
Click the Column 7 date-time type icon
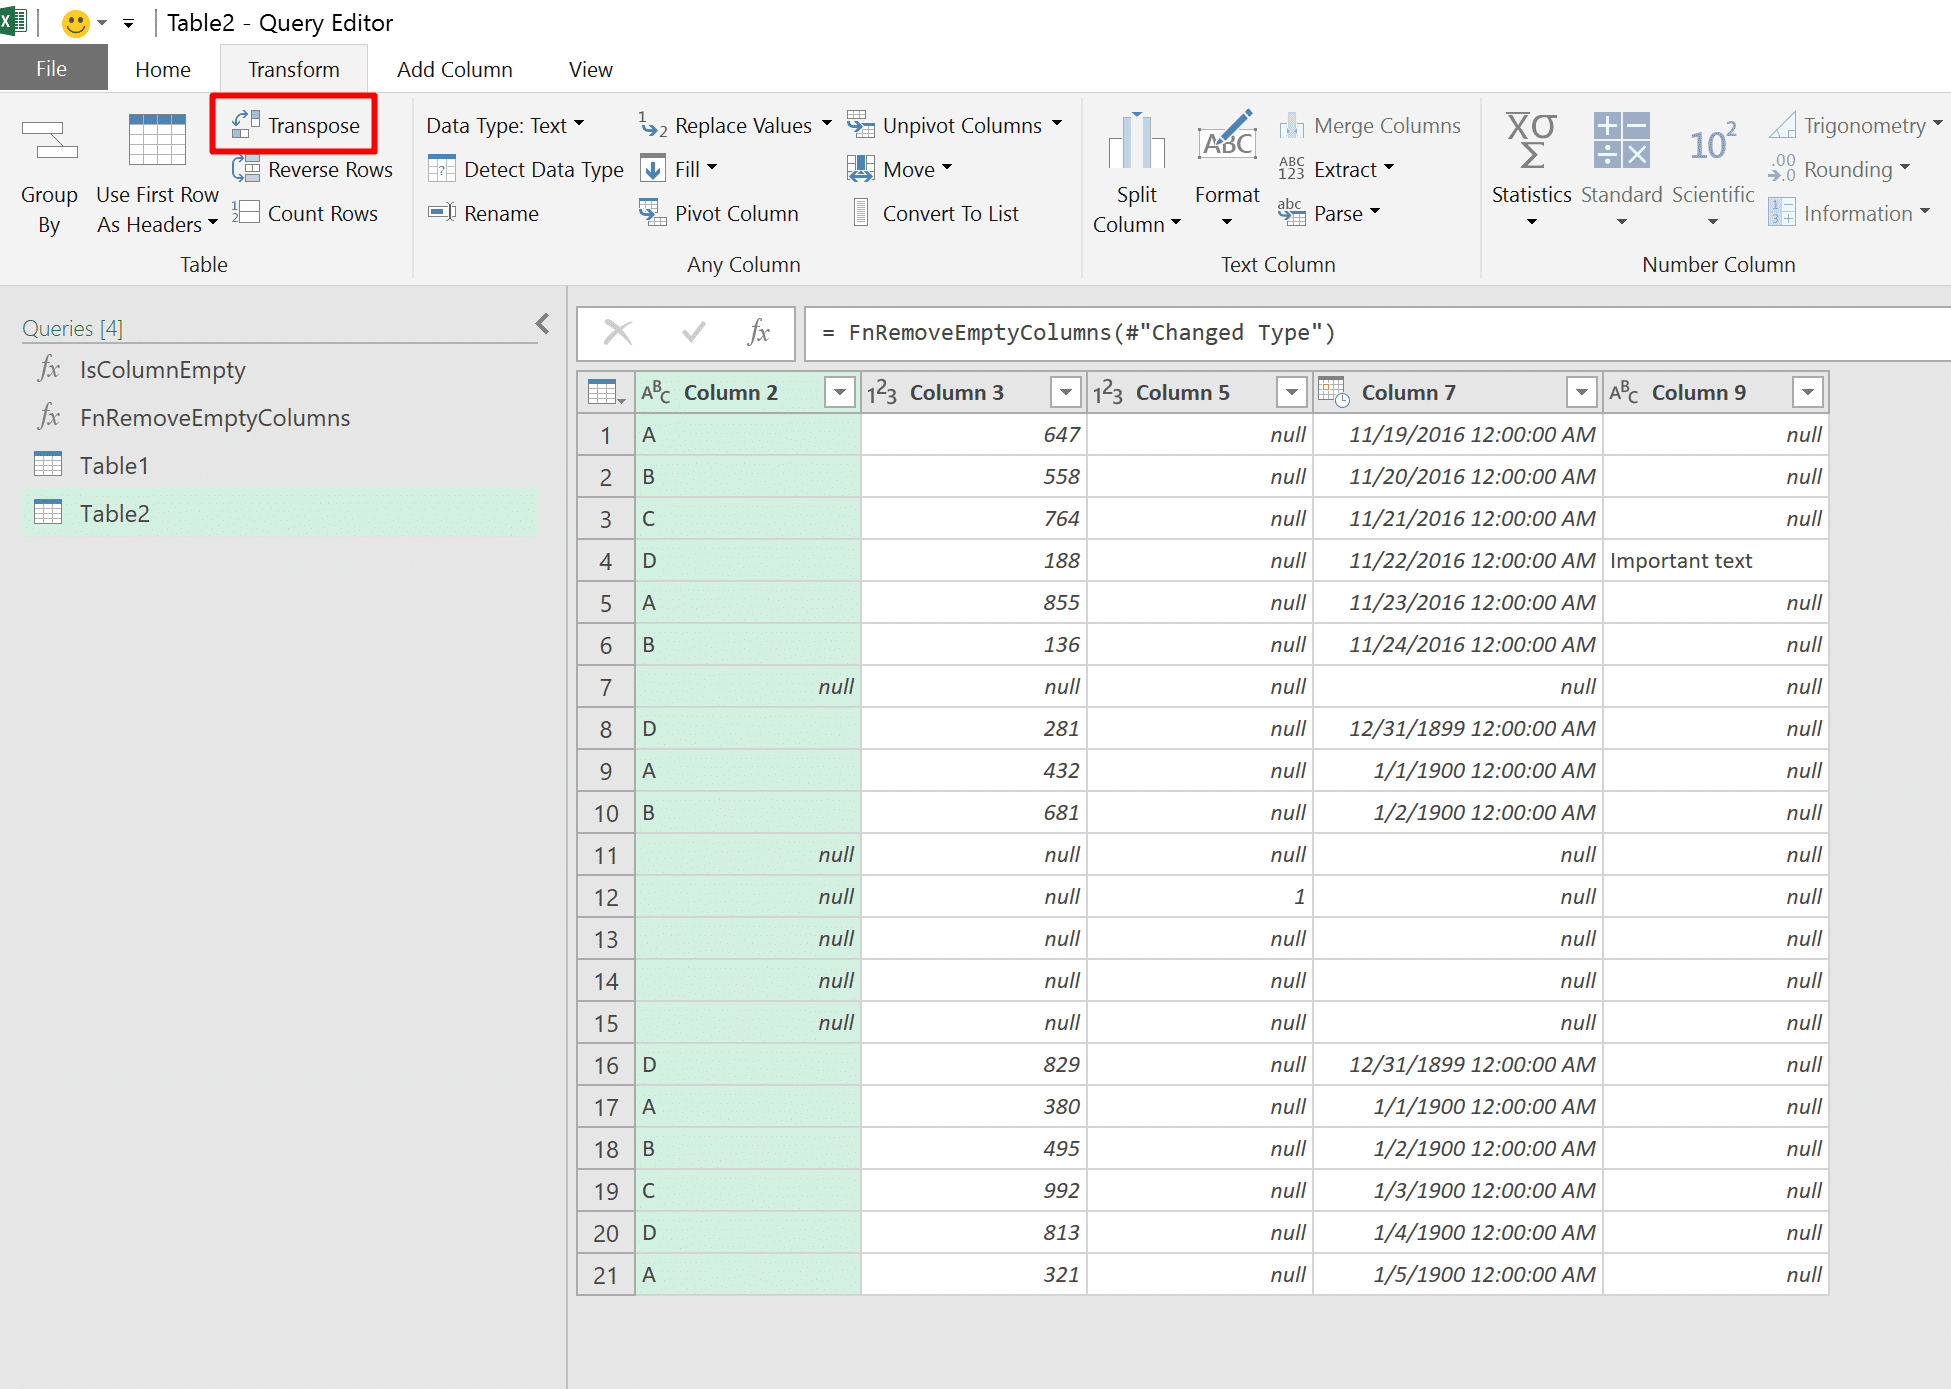coord(1334,392)
